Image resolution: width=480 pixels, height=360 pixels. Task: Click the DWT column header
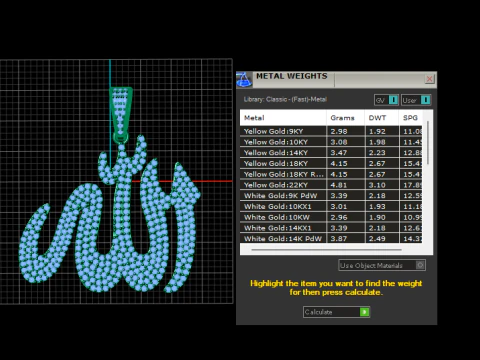tap(382, 118)
